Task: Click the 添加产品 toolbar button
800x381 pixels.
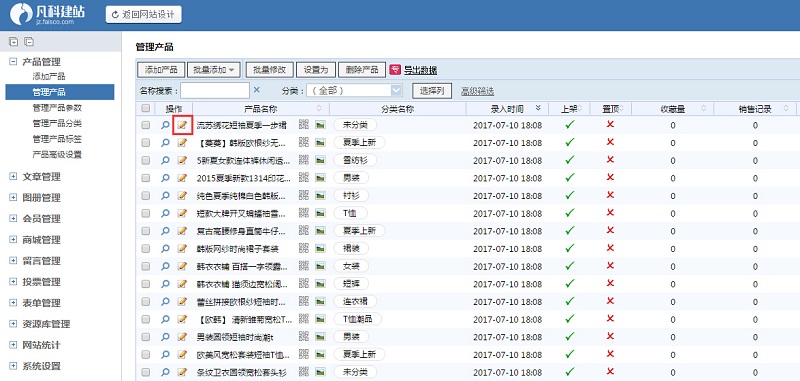Action: click(161, 70)
